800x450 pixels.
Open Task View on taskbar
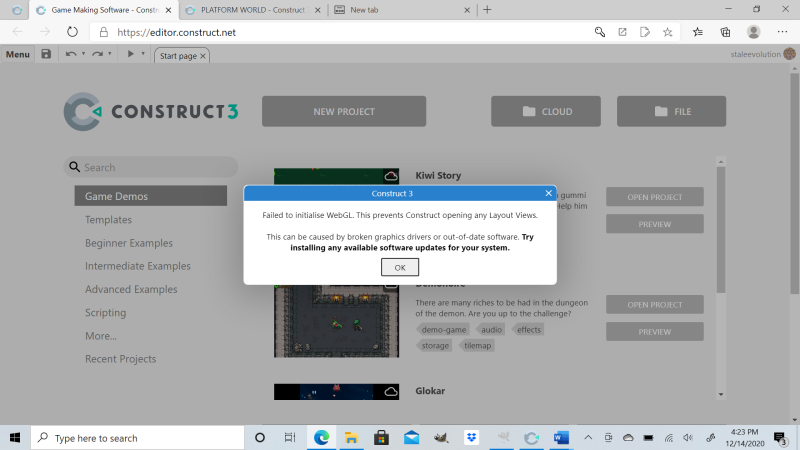[290, 438]
